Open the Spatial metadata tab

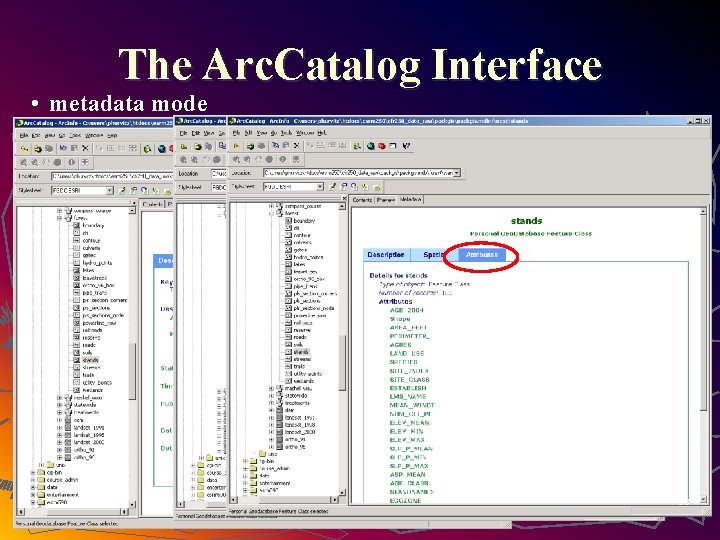click(433, 255)
